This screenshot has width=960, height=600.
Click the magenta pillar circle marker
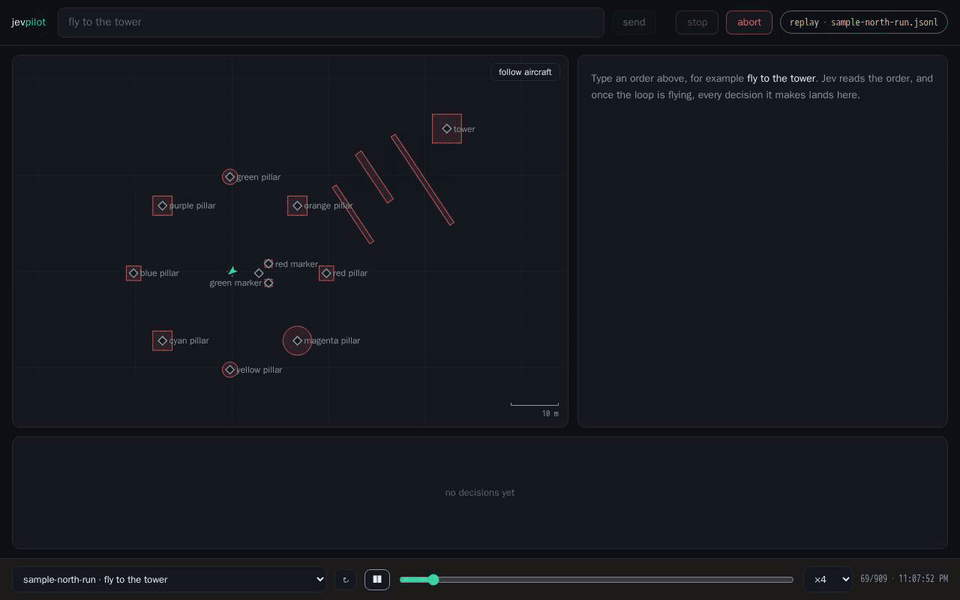(x=298, y=340)
